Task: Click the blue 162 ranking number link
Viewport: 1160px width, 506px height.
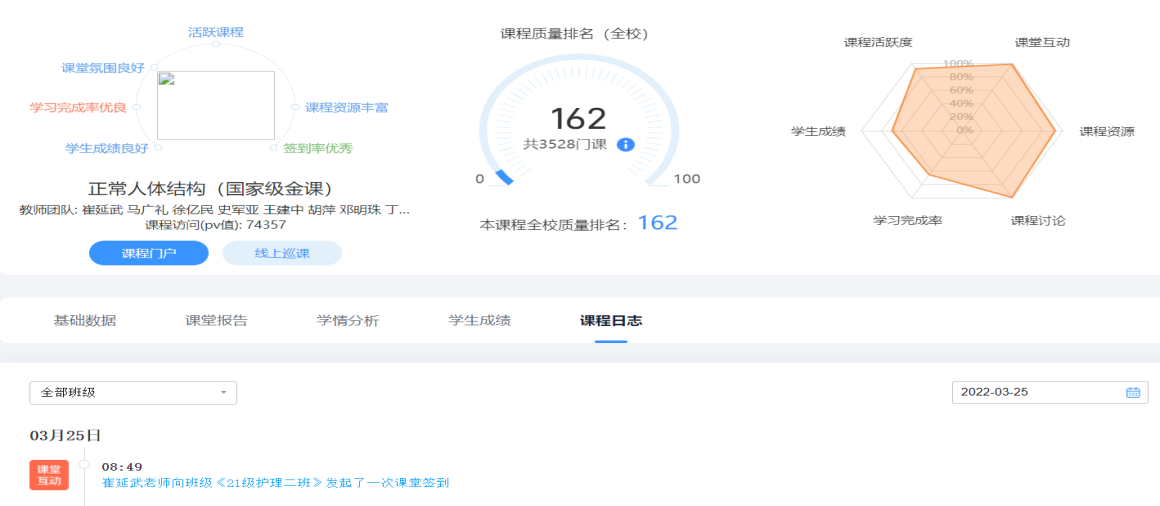Action: tap(657, 223)
